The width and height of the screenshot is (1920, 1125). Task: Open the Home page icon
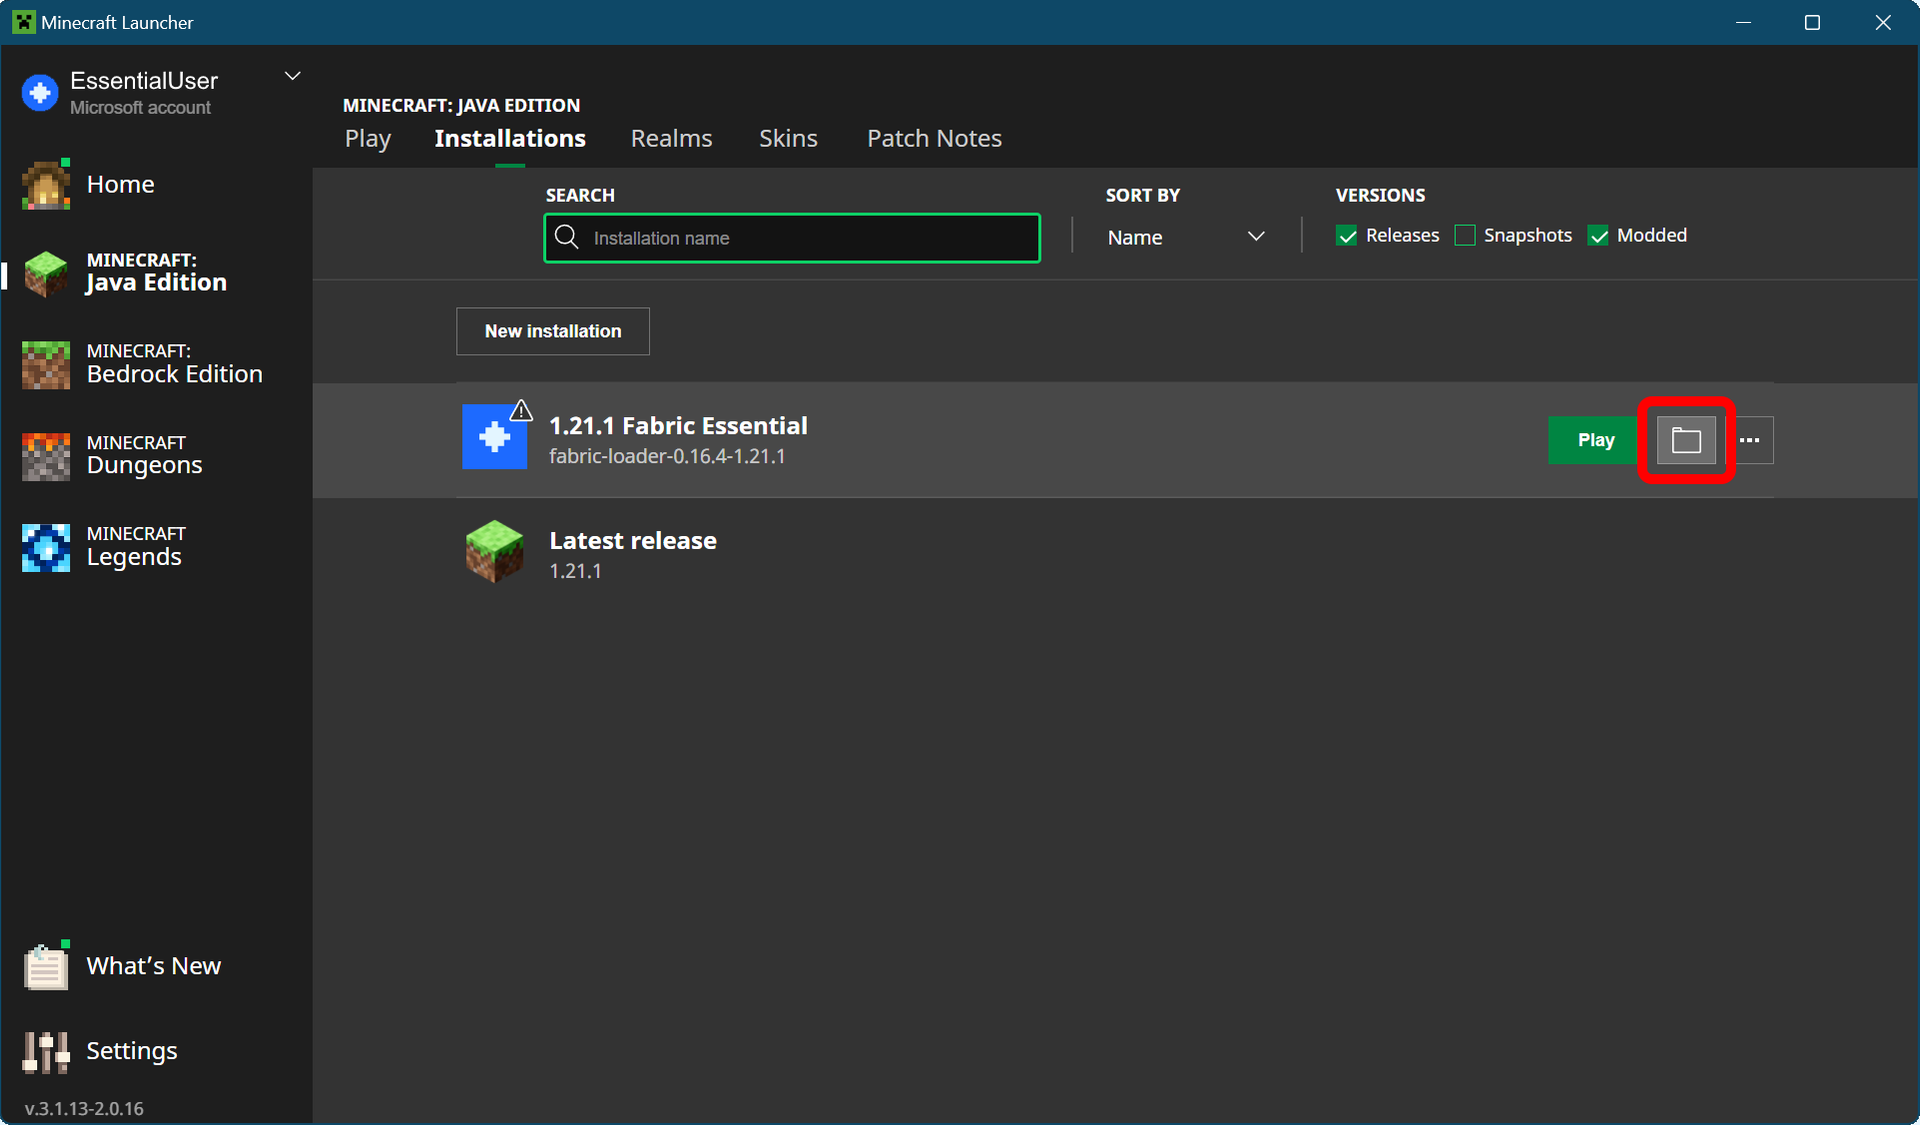pos(46,185)
